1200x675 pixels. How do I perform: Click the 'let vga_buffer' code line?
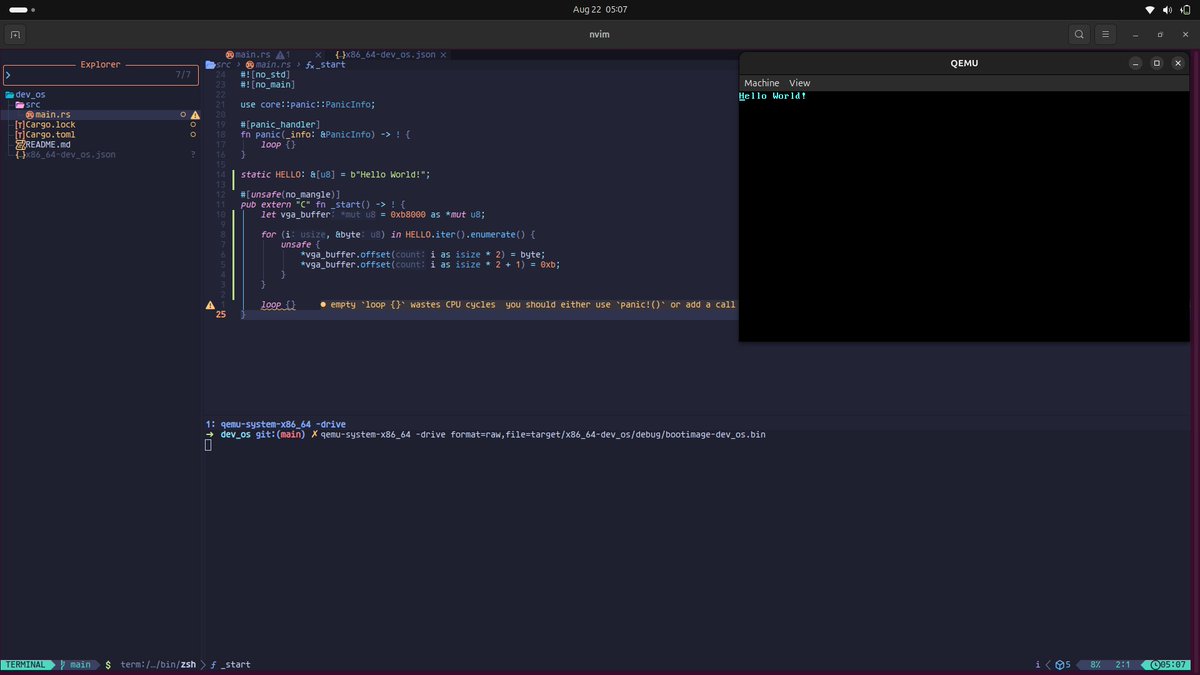click(x=372, y=214)
